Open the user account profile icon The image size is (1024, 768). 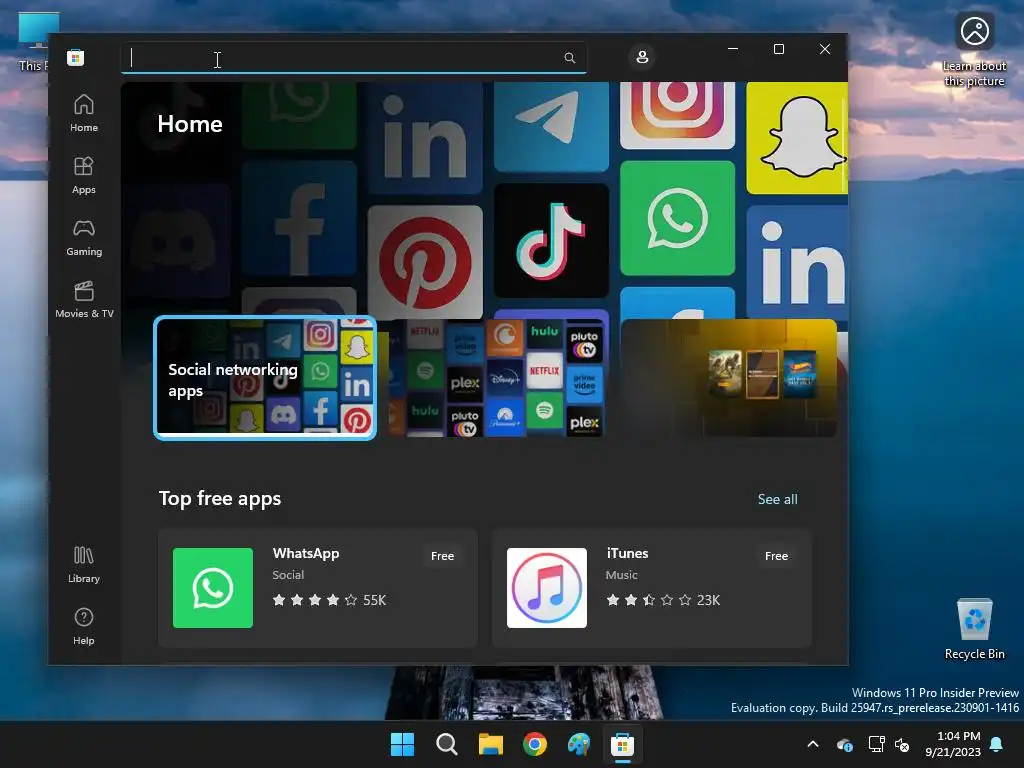[x=642, y=57]
